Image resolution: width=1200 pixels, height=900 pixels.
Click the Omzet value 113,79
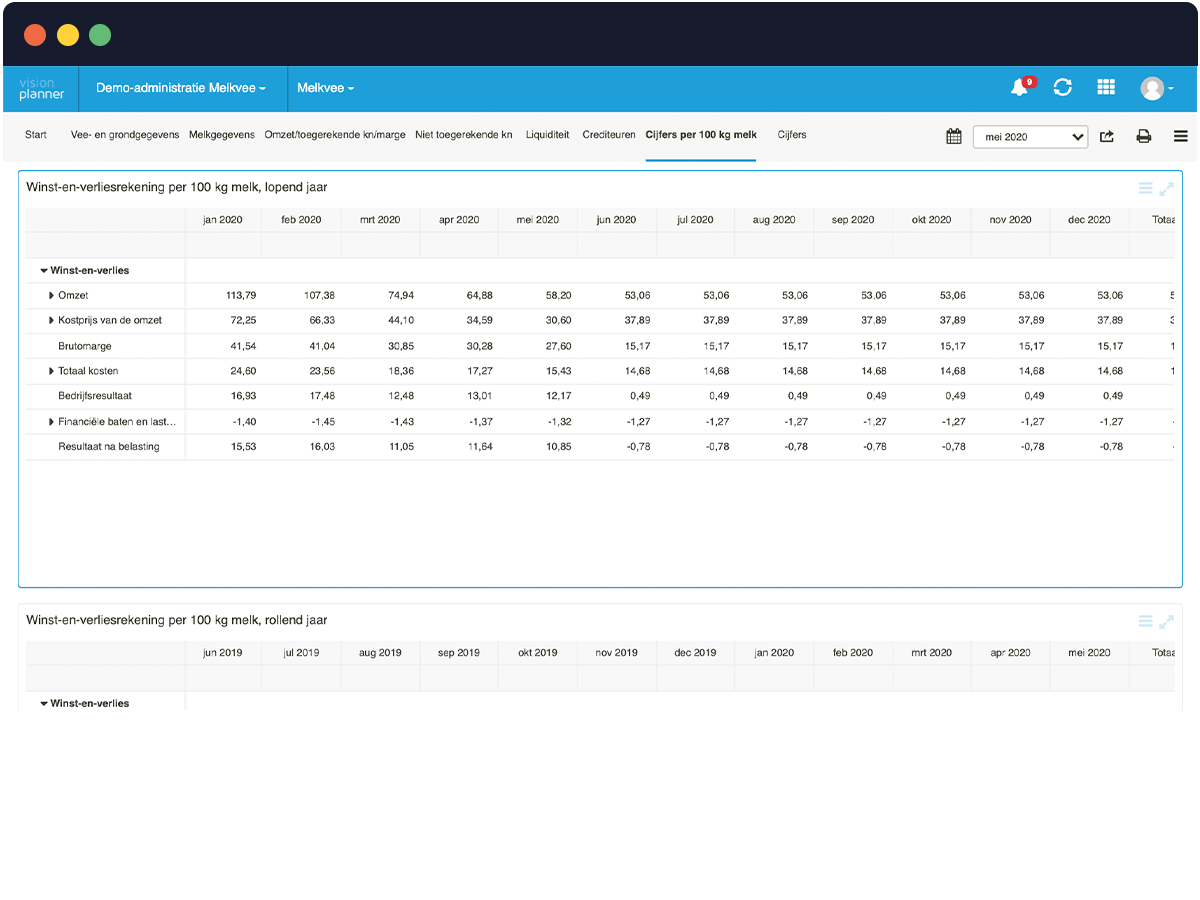coord(241,295)
